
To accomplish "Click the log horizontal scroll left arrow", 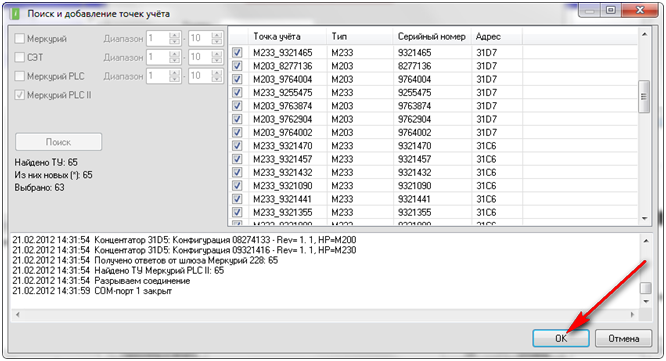I will pyautogui.click(x=17, y=315).
